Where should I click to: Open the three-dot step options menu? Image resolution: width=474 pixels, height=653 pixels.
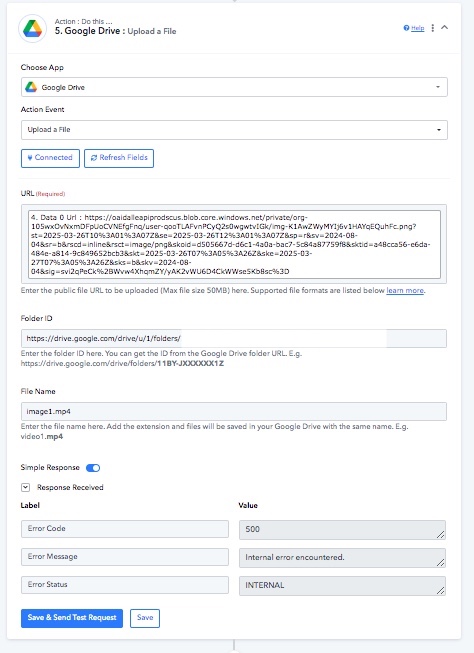[433, 28]
